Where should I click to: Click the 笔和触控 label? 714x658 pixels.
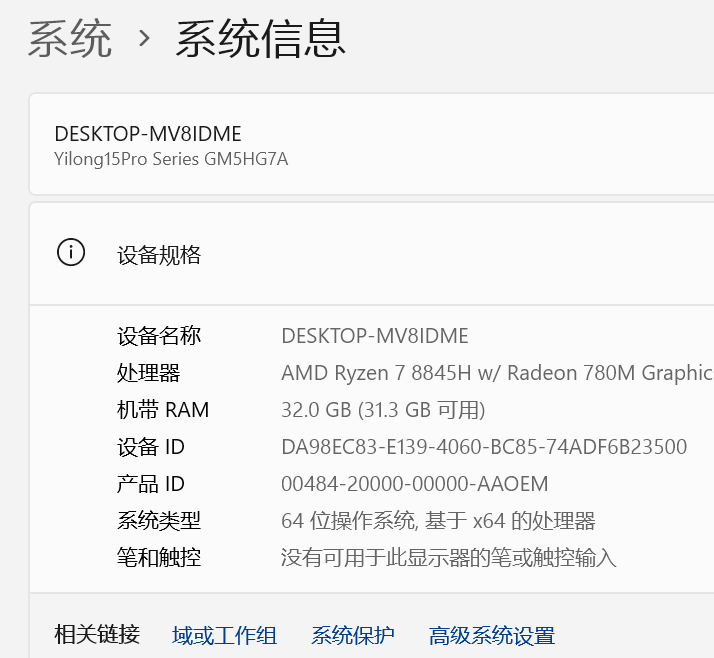pyautogui.click(x=159, y=557)
